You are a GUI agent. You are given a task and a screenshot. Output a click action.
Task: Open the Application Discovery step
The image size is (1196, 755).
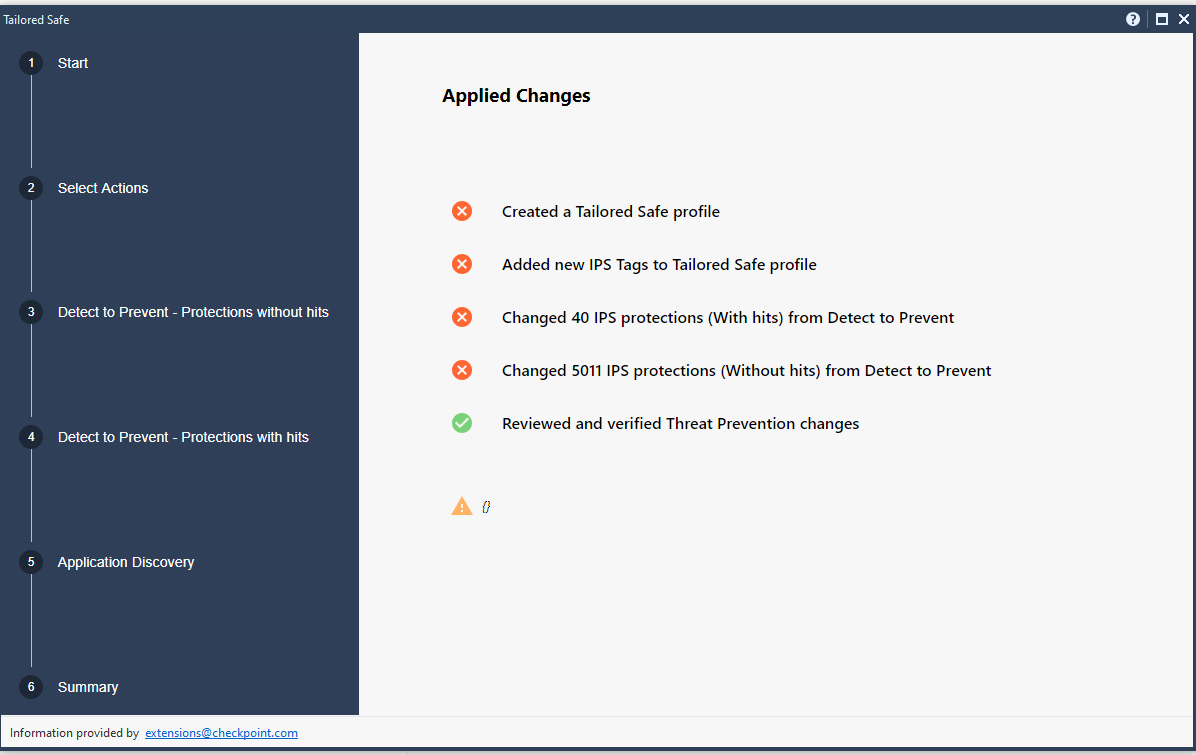(x=126, y=563)
